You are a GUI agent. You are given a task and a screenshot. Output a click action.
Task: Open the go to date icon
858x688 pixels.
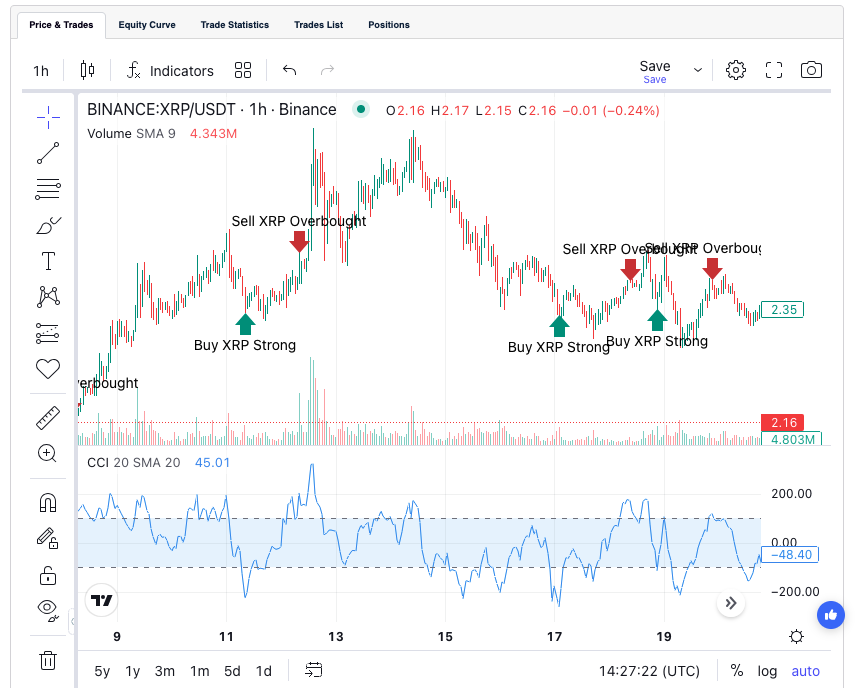tap(314, 670)
